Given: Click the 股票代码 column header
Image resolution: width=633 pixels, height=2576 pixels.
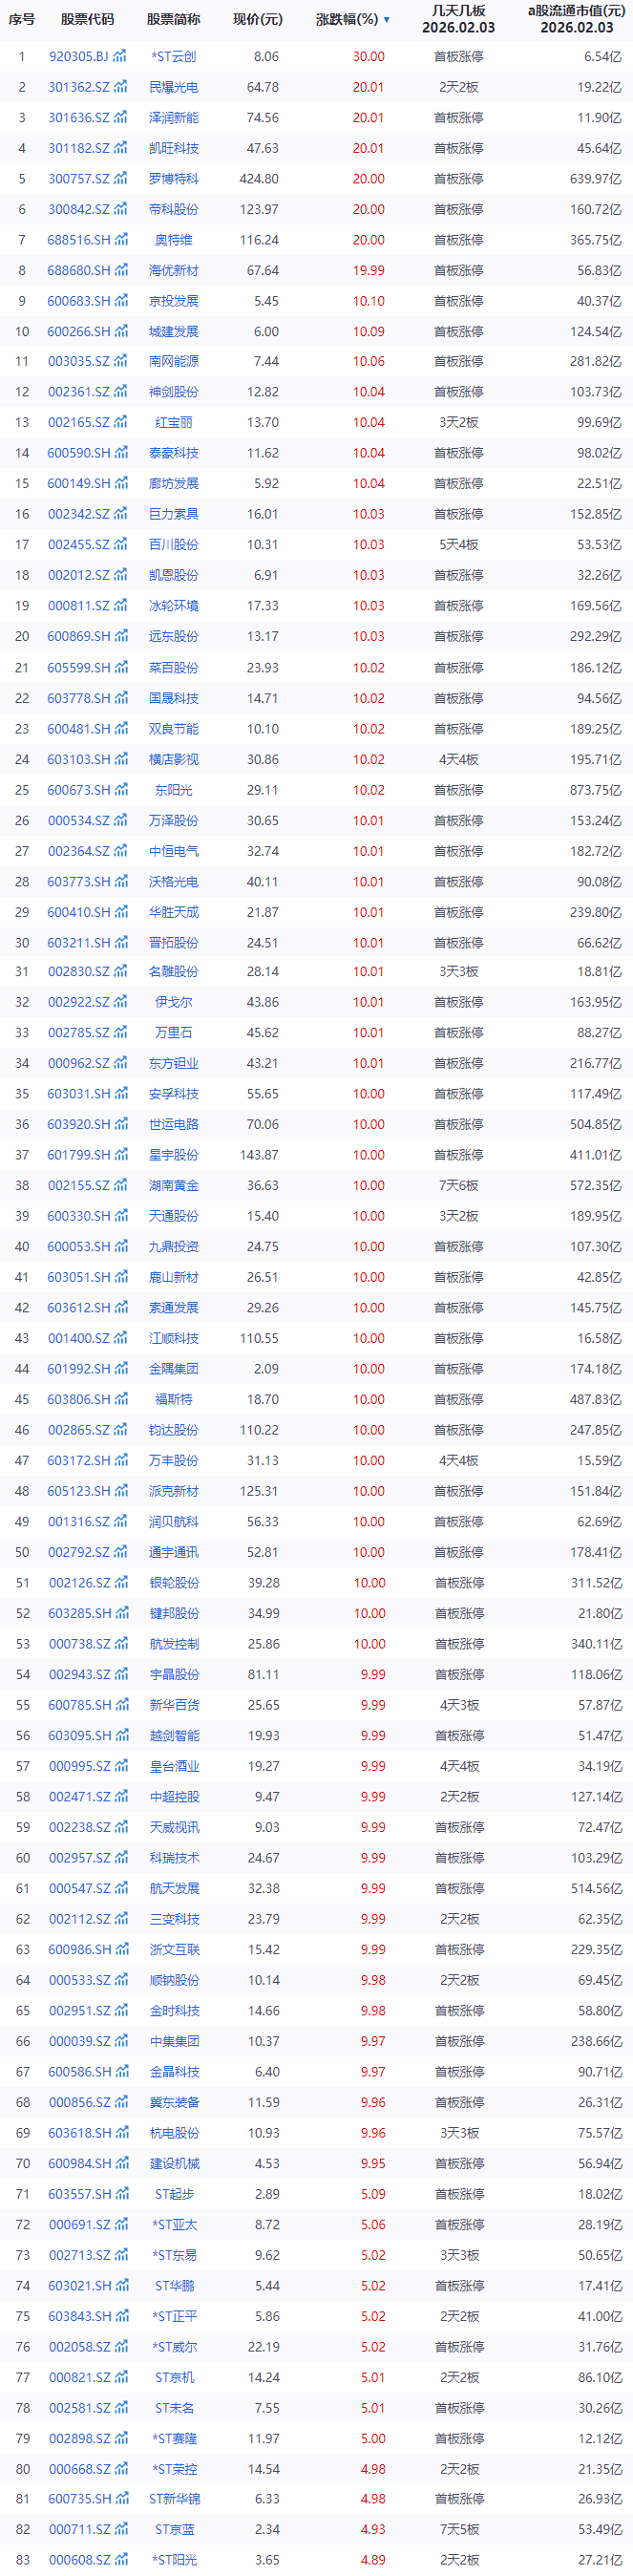Looking at the screenshot, I should (x=87, y=19).
